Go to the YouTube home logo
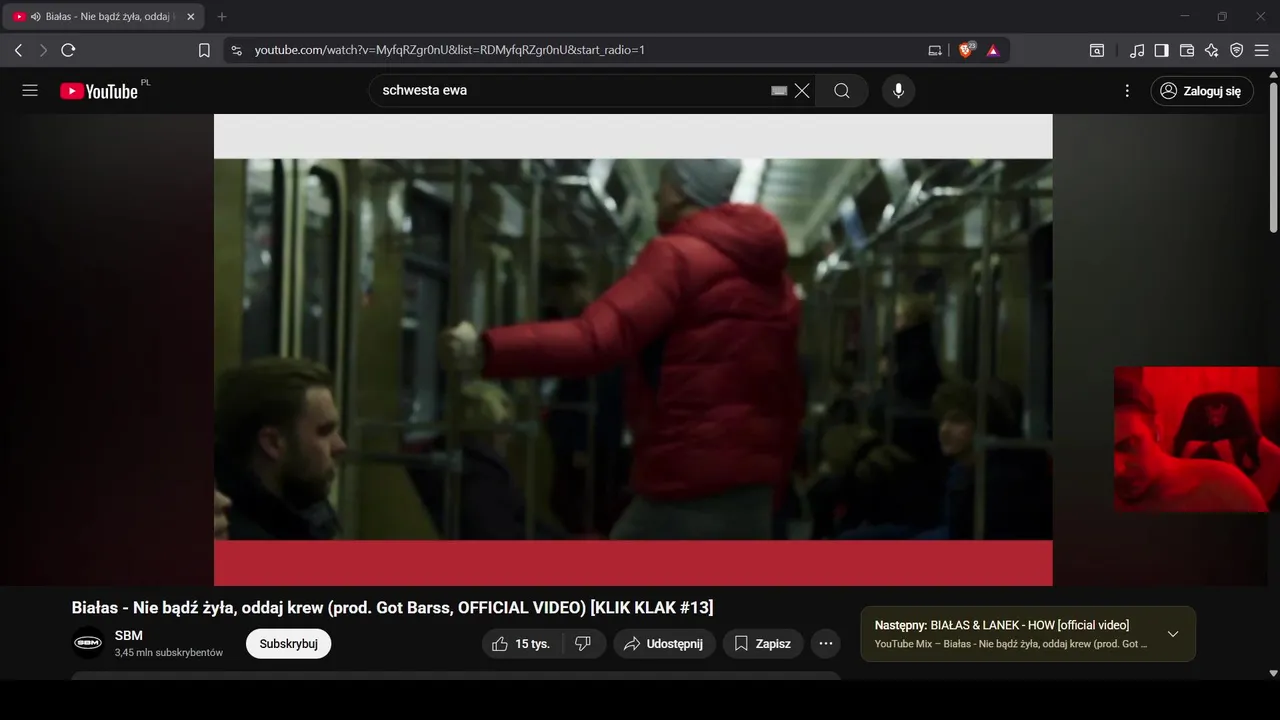This screenshot has height=720, width=1280. (x=99, y=91)
